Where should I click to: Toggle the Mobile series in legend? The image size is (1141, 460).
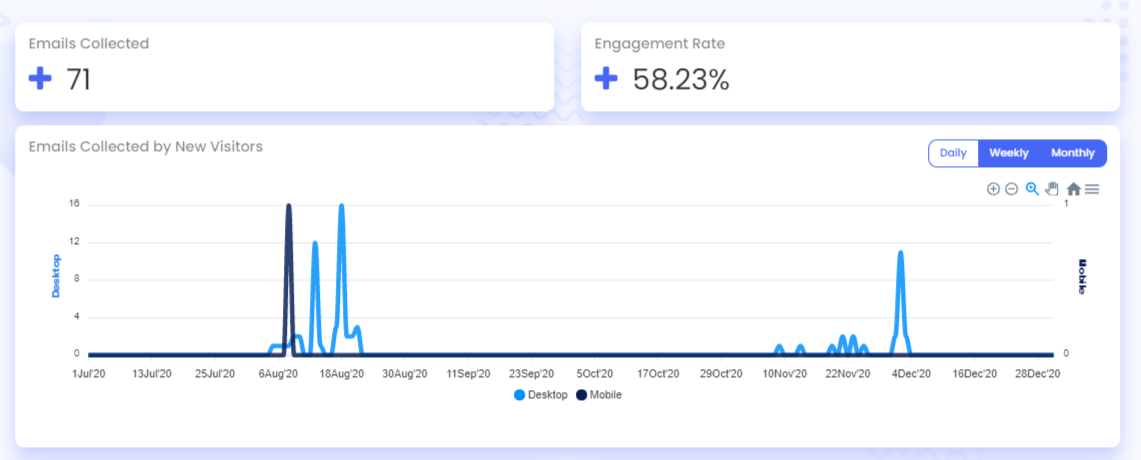point(605,395)
